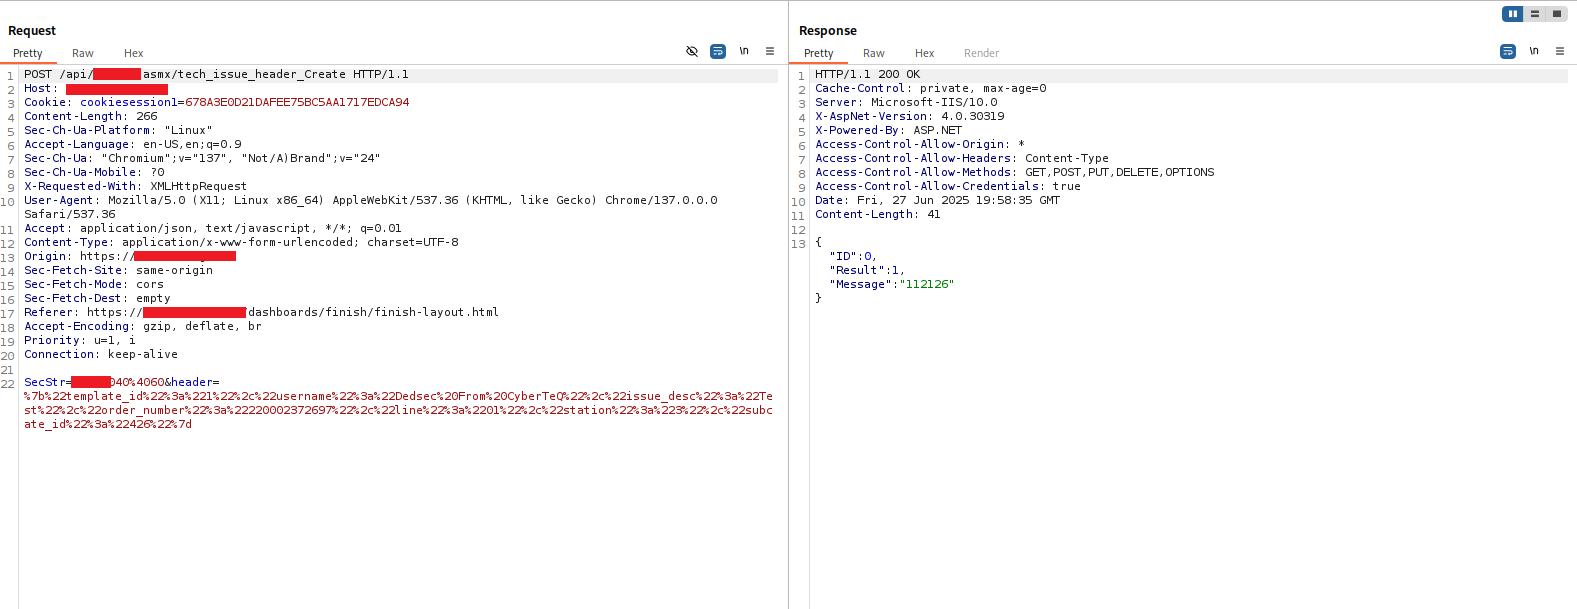Open the Response panel hamburger options menu
Viewport: 1577px width, 609px height.
tap(1560, 51)
